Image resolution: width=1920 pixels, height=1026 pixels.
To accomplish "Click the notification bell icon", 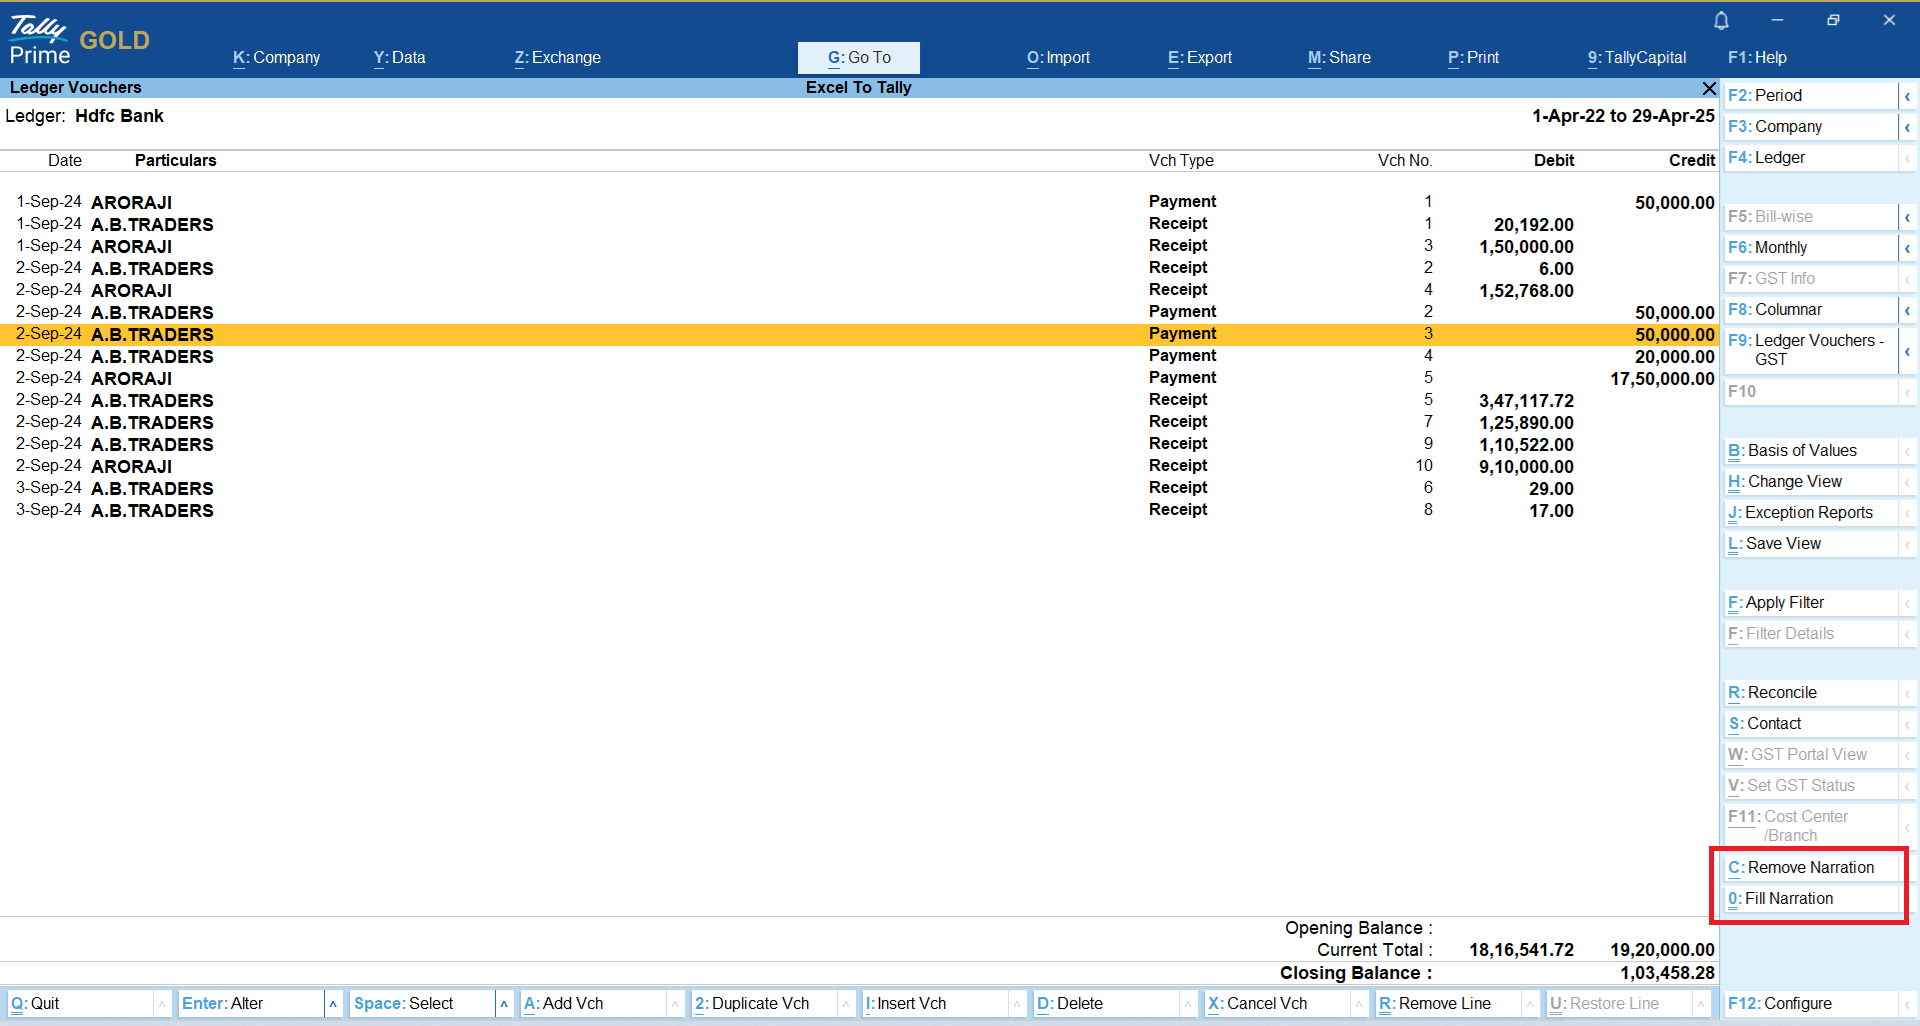I will 1721,21.
